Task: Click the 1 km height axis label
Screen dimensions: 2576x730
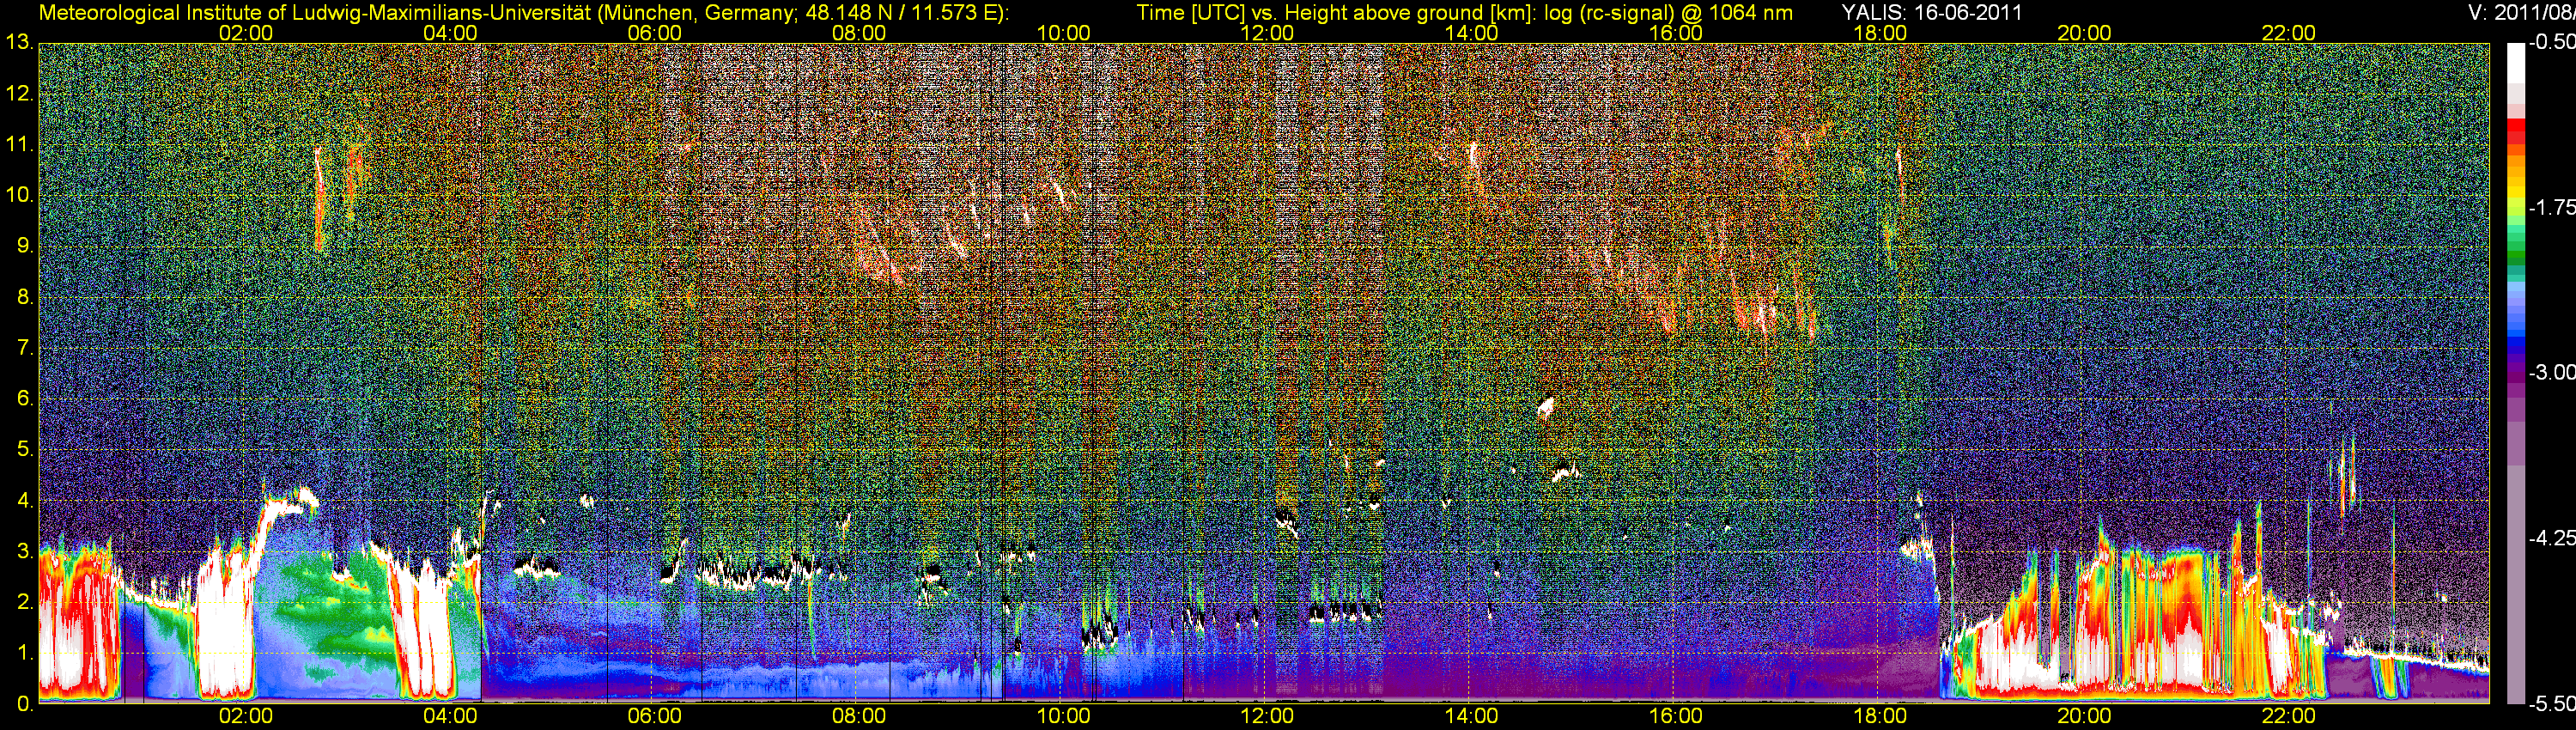Action: click(24, 654)
